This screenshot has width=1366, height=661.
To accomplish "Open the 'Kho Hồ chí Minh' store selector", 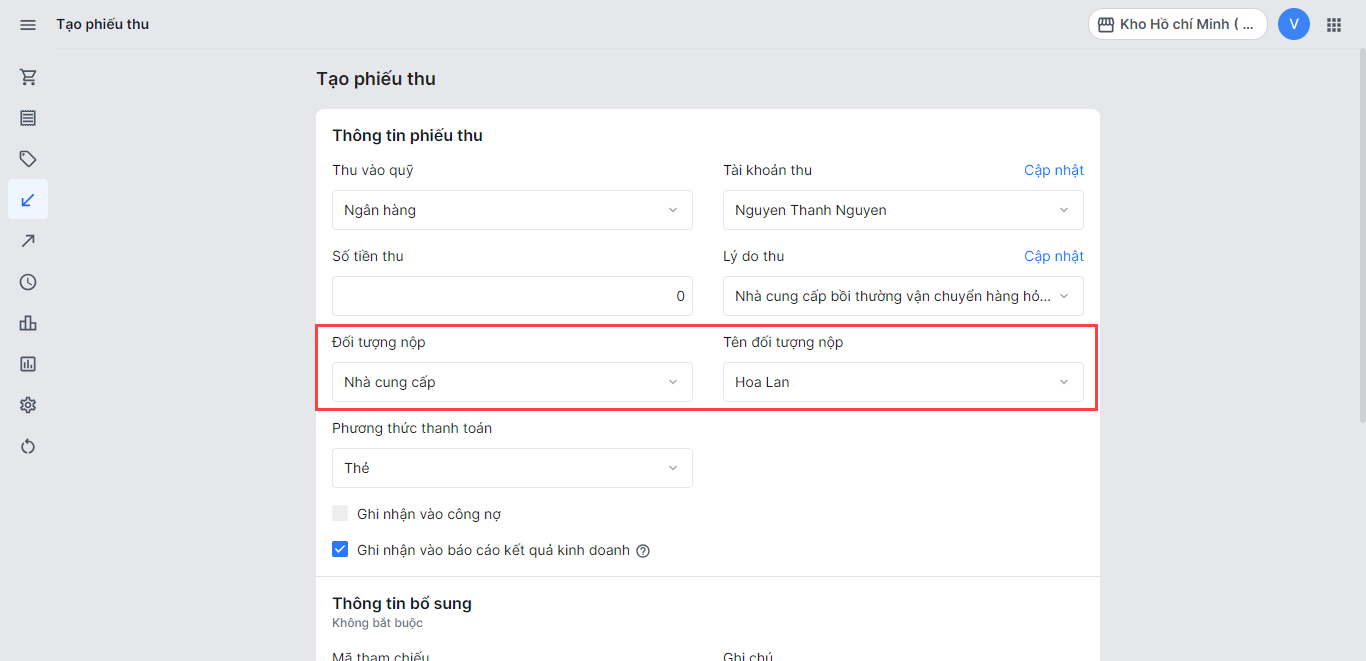I will [x=1177, y=24].
